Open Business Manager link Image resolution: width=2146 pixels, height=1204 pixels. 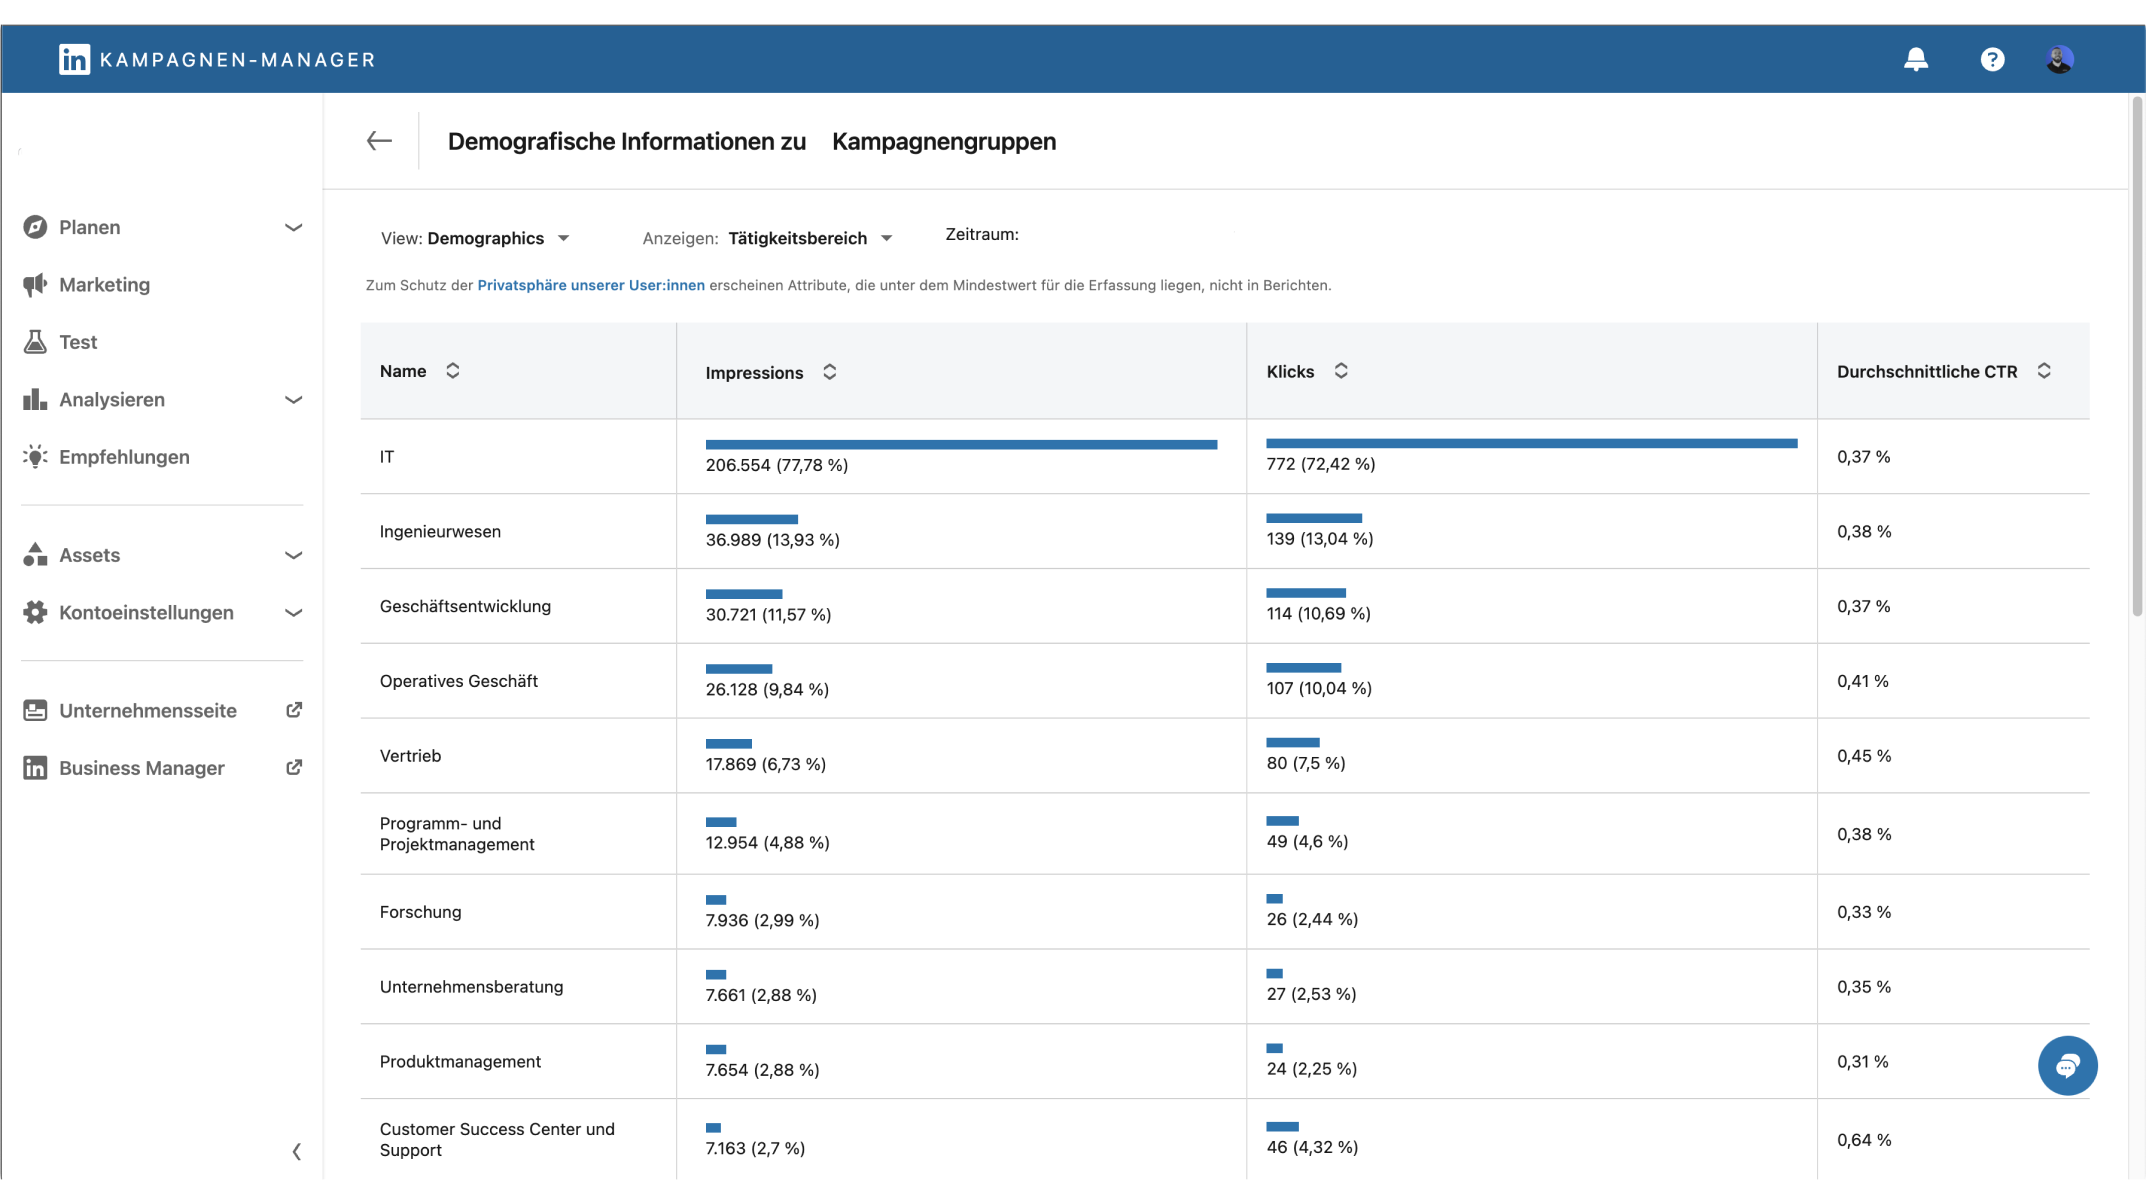pyautogui.click(x=141, y=768)
